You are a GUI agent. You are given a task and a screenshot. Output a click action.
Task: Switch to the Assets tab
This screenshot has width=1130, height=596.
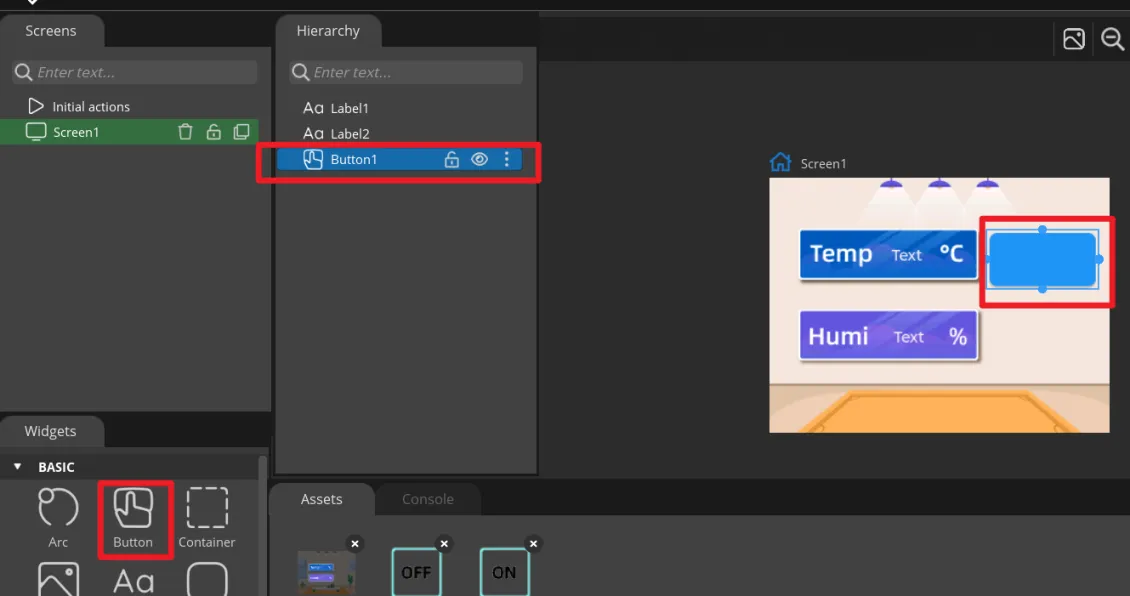(x=321, y=499)
